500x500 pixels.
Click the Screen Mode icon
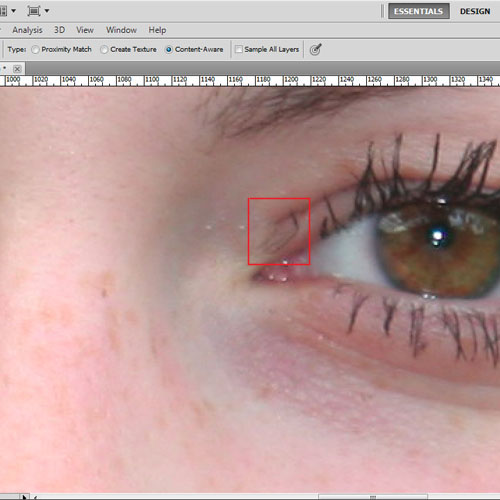point(34,11)
